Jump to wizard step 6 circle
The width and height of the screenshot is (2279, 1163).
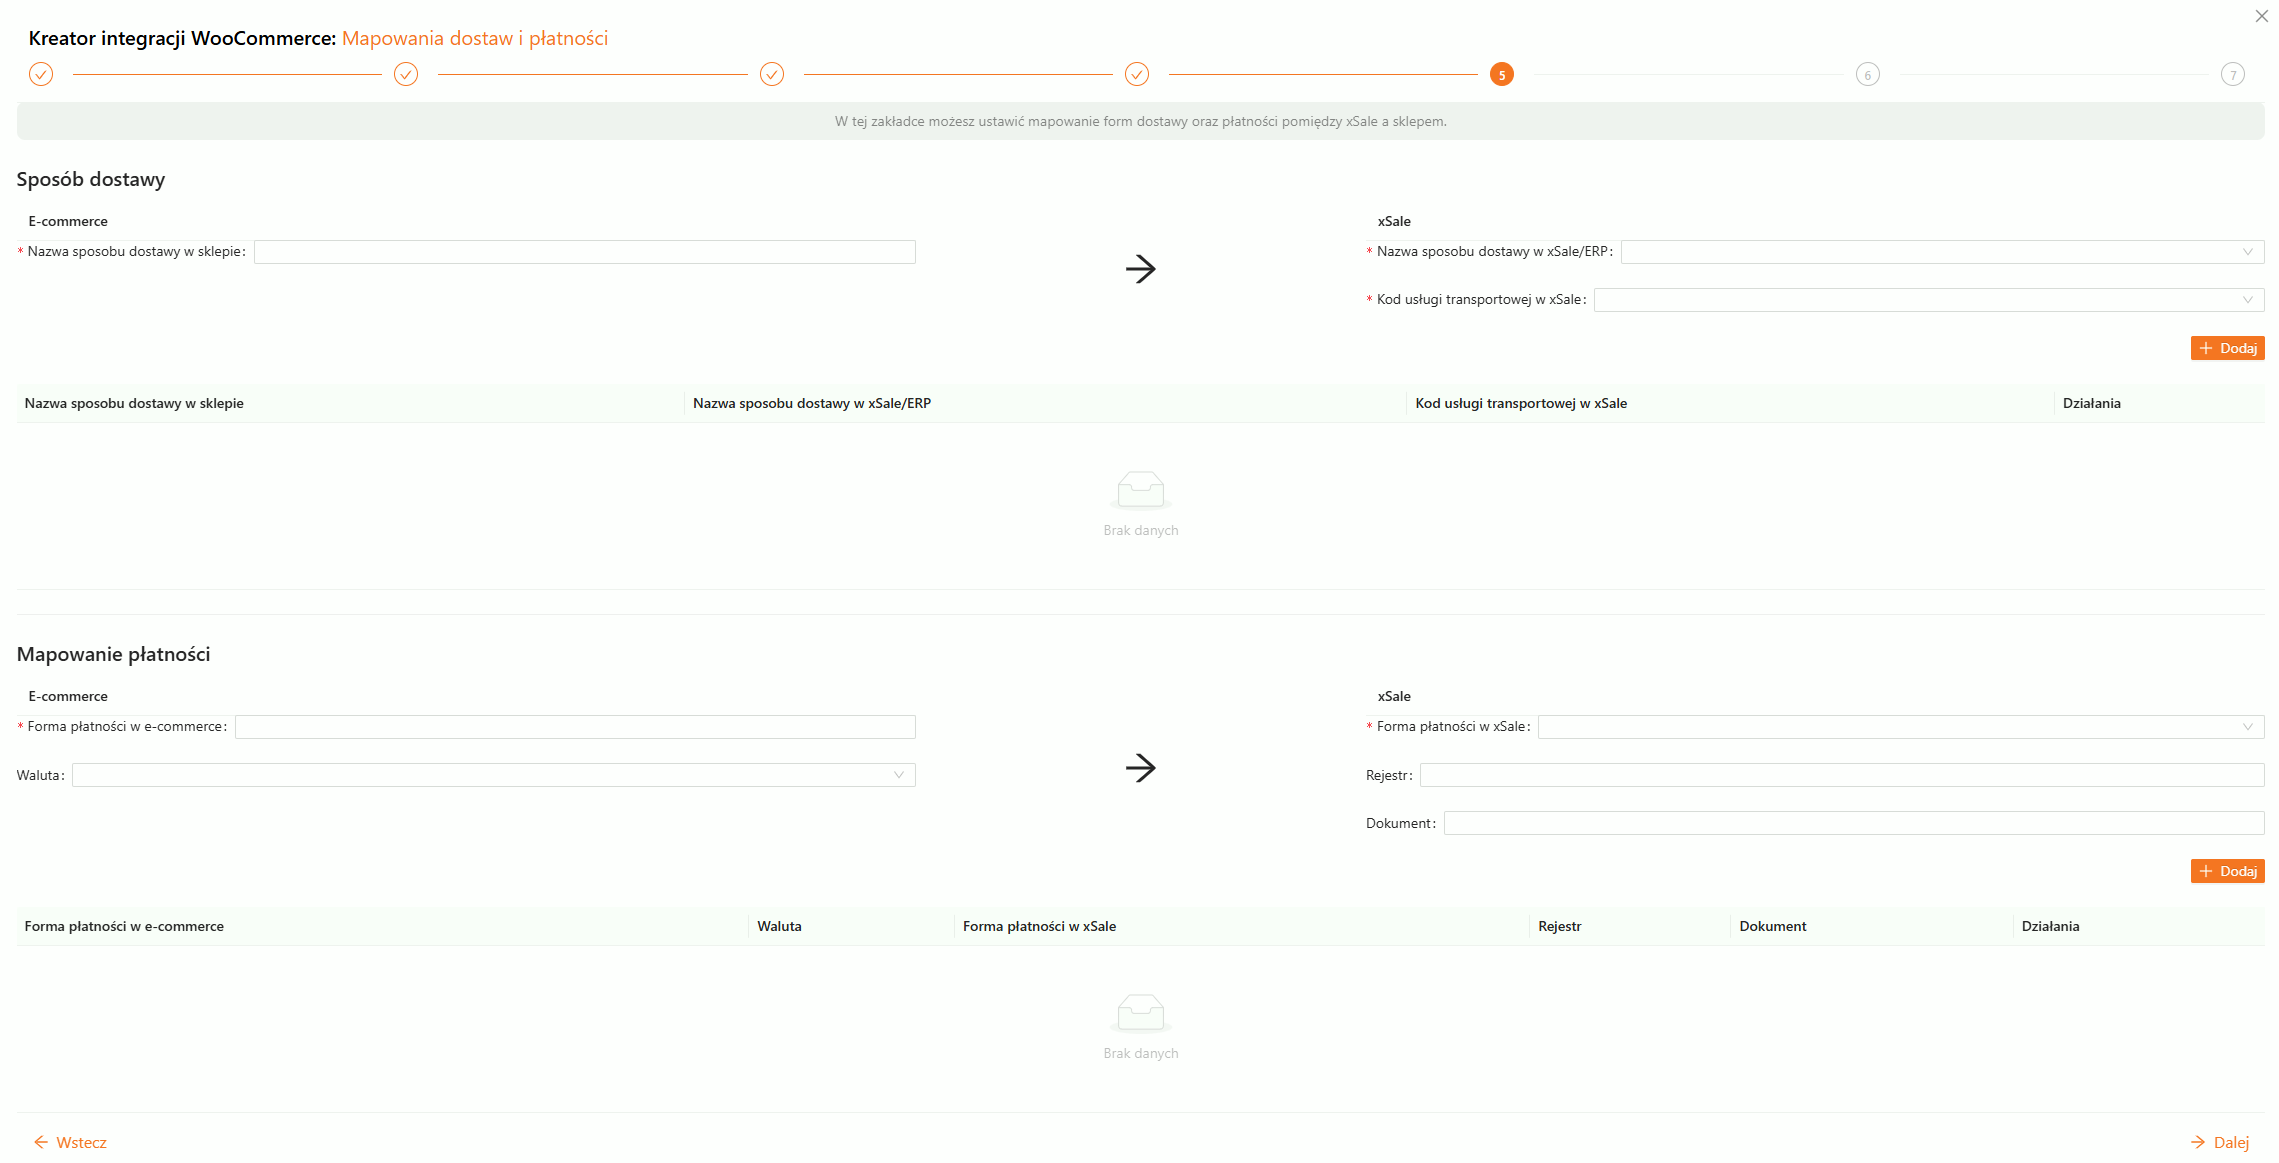click(1867, 74)
